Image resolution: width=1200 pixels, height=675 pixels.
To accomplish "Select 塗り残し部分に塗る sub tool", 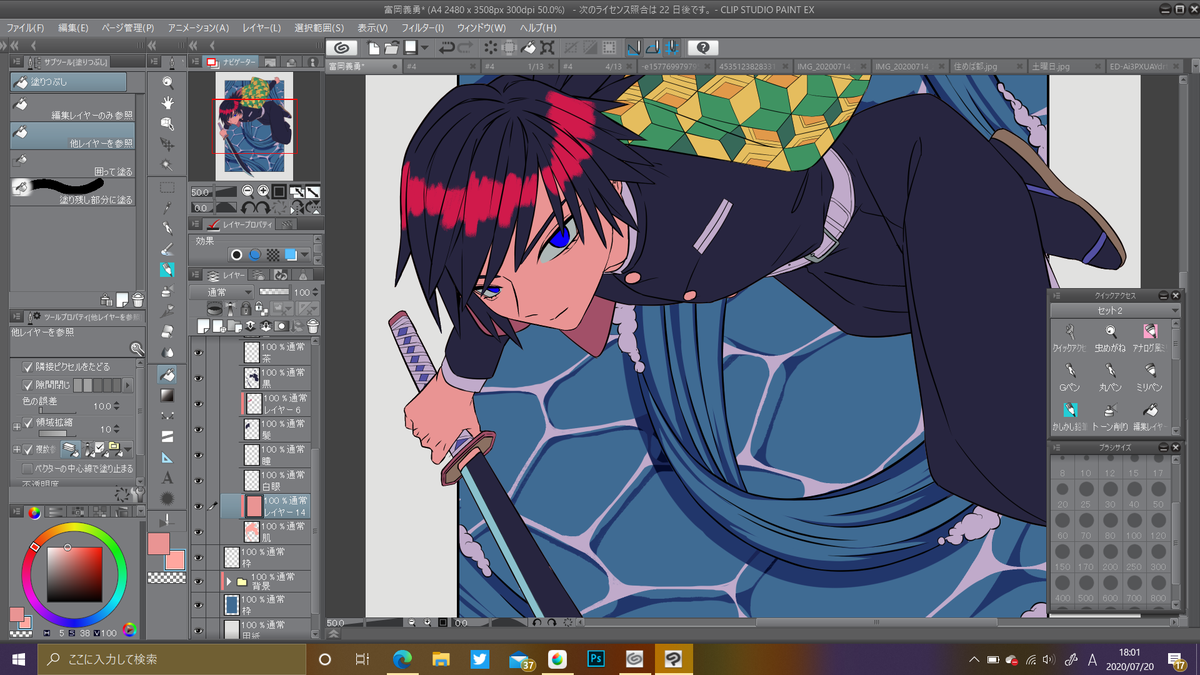I will click(x=70, y=192).
